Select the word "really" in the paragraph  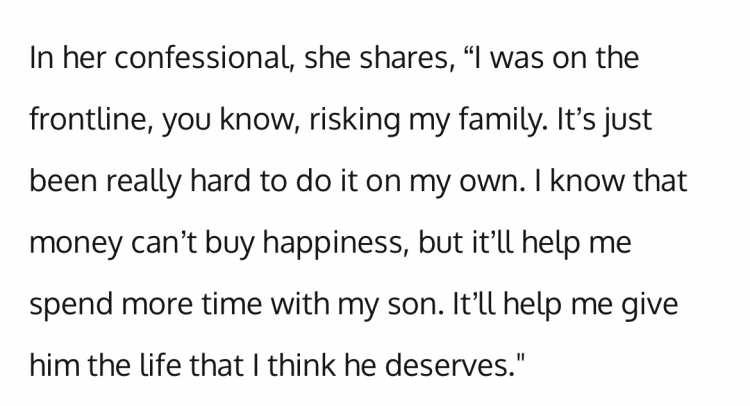[x=143, y=182]
